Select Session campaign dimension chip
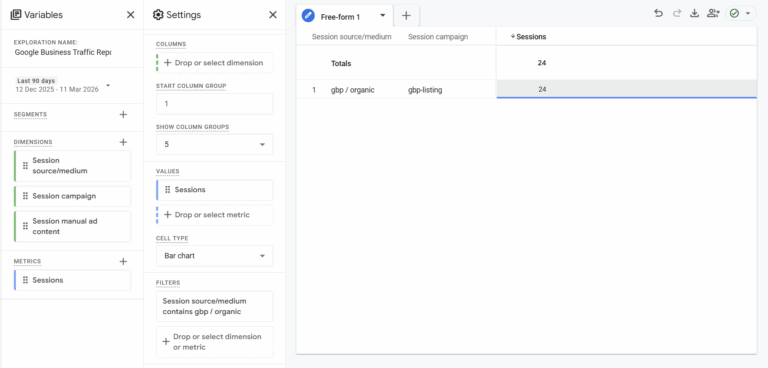Viewport: 768px width, 368px height. point(72,196)
